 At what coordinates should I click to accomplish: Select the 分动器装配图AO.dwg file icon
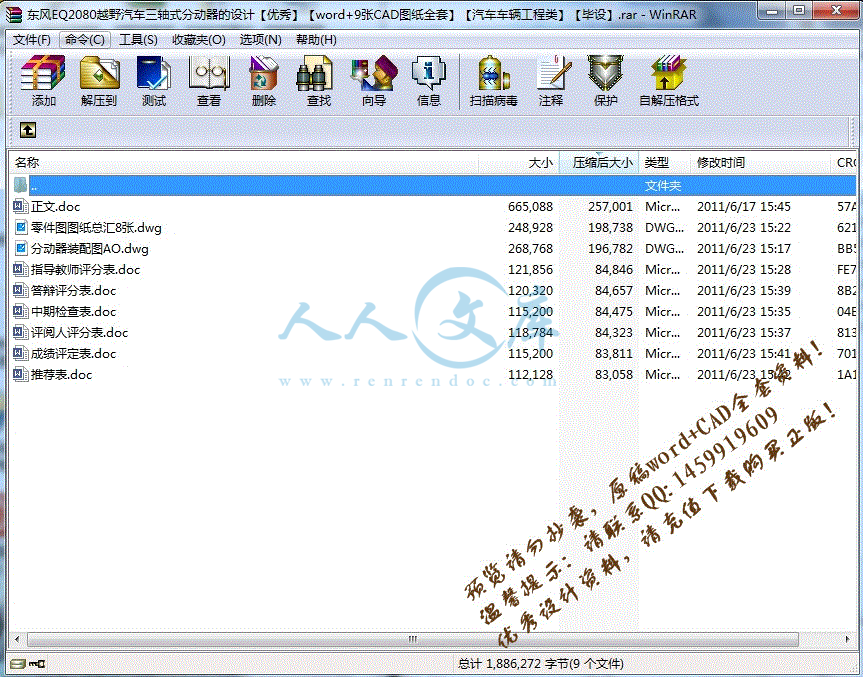20,248
